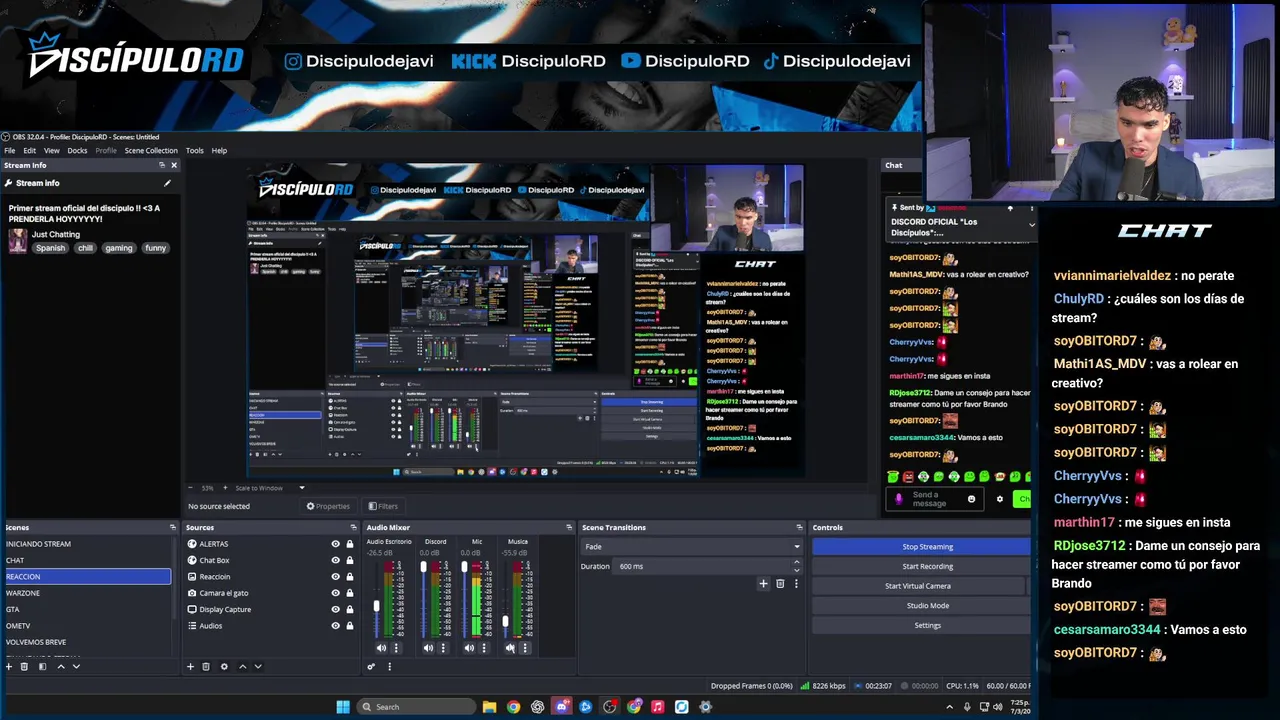Open the music app in the taskbar

[x=657, y=707]
